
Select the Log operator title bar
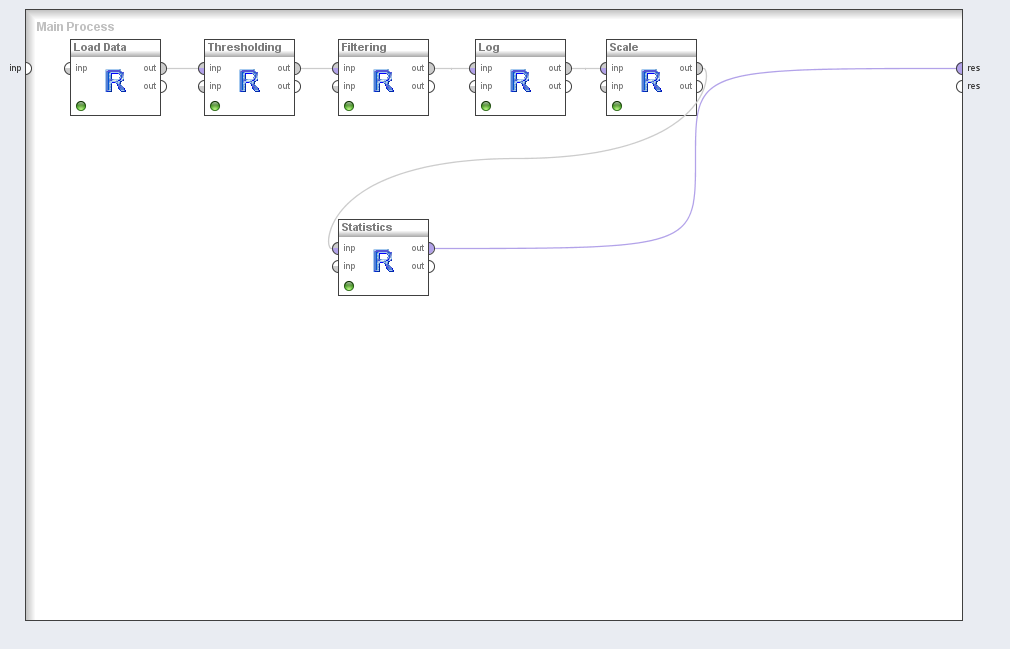(x=520, y=47)
